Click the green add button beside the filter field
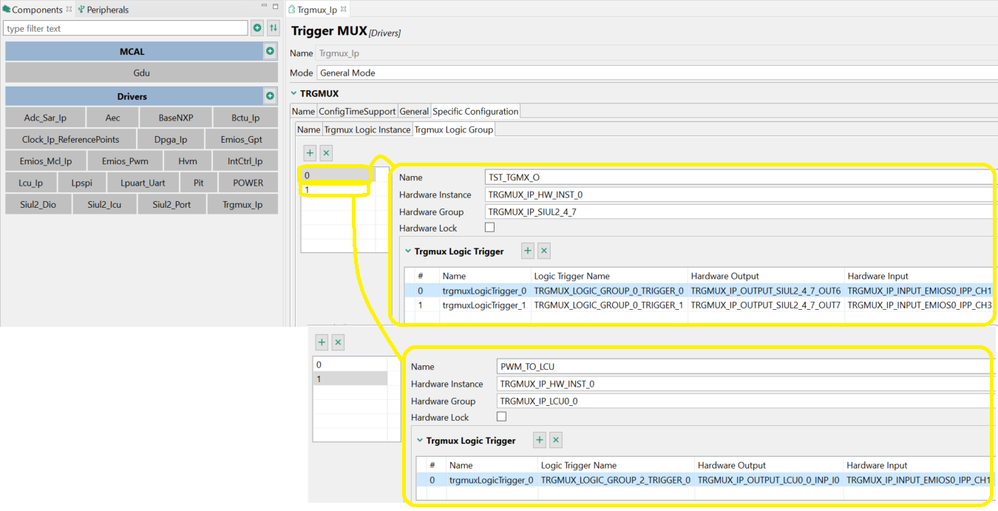 tap(257, 28)
